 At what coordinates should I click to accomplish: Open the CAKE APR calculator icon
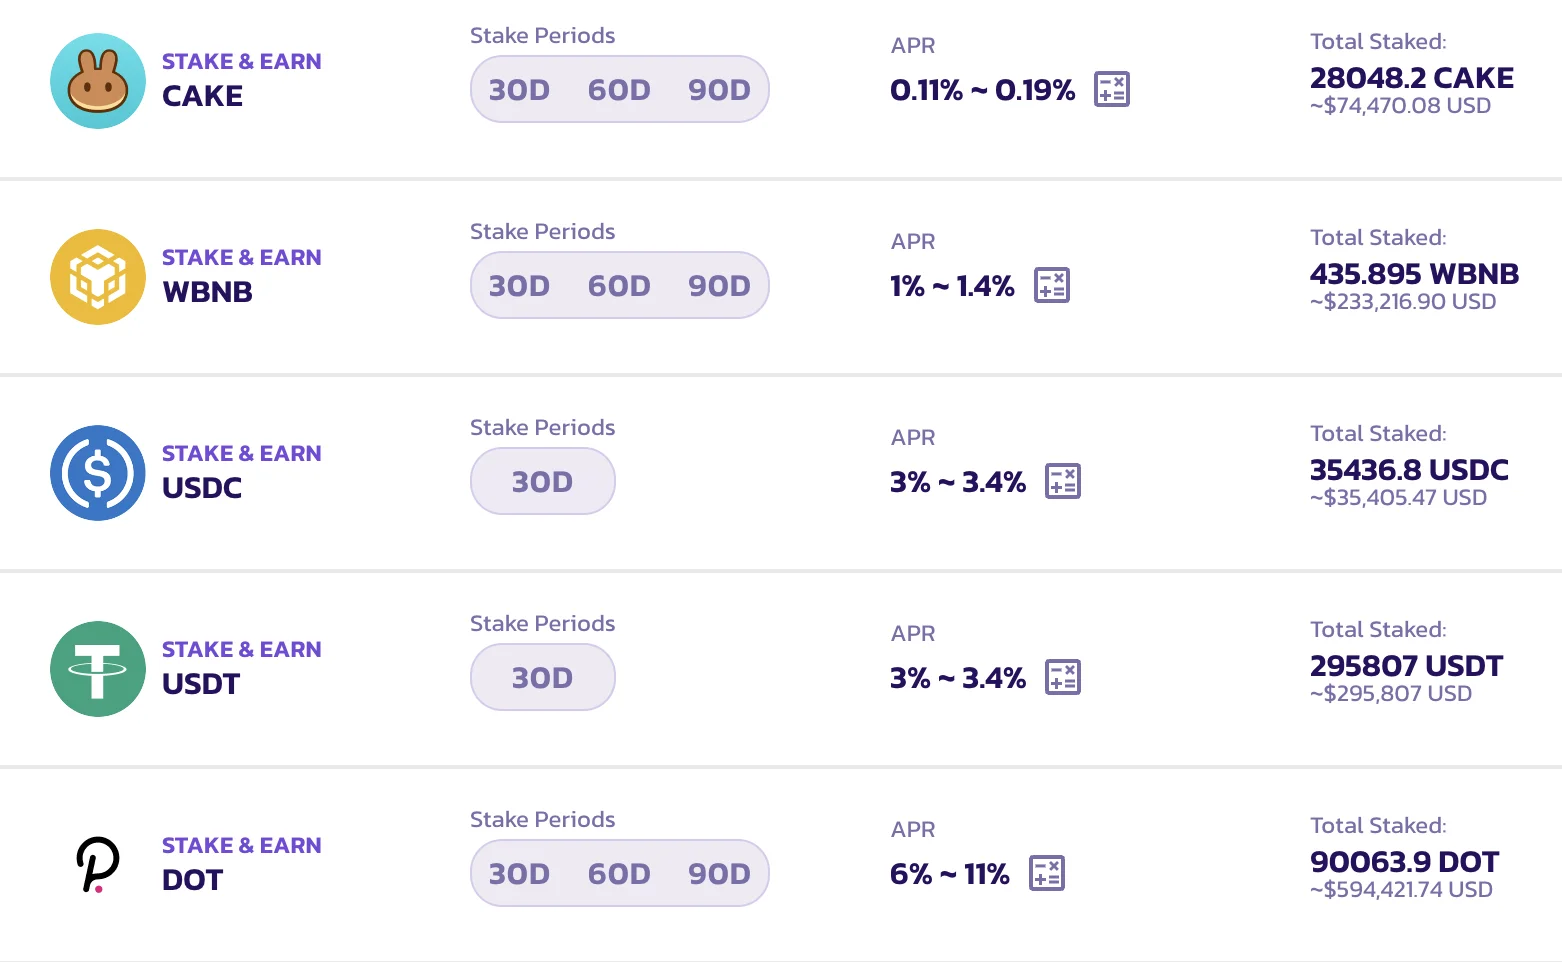click(x=1111, y=89)
